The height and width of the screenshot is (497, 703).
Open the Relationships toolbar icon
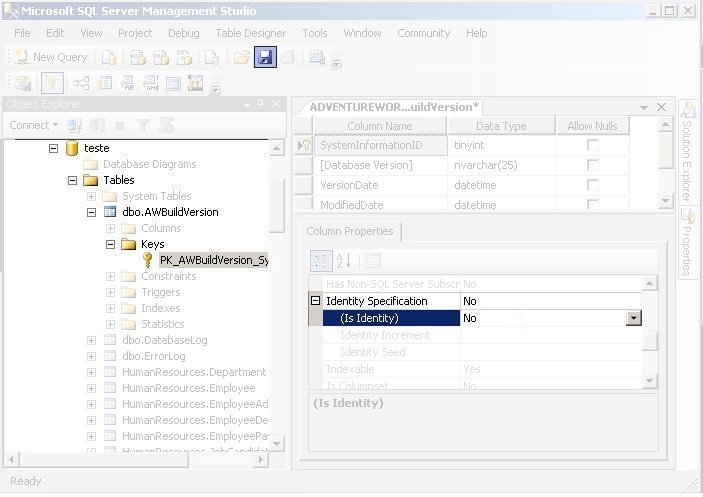coord(81,83)
